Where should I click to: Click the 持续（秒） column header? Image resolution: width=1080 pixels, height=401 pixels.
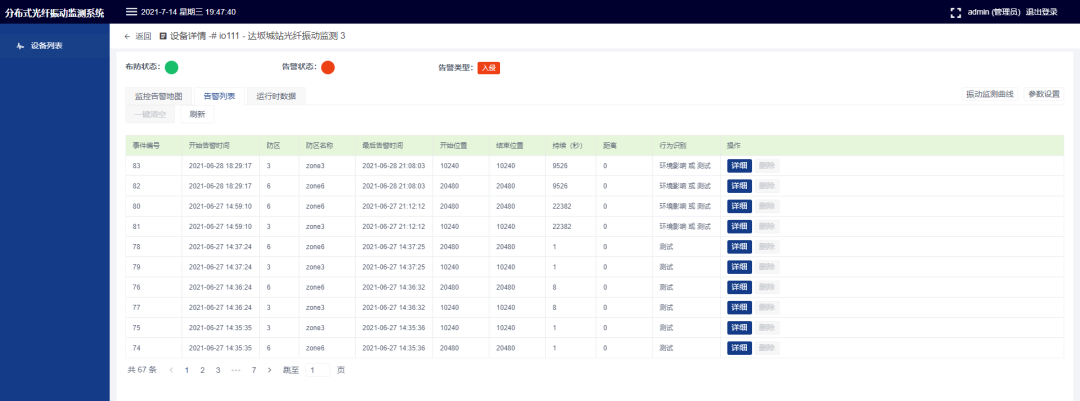click(568, 145)
